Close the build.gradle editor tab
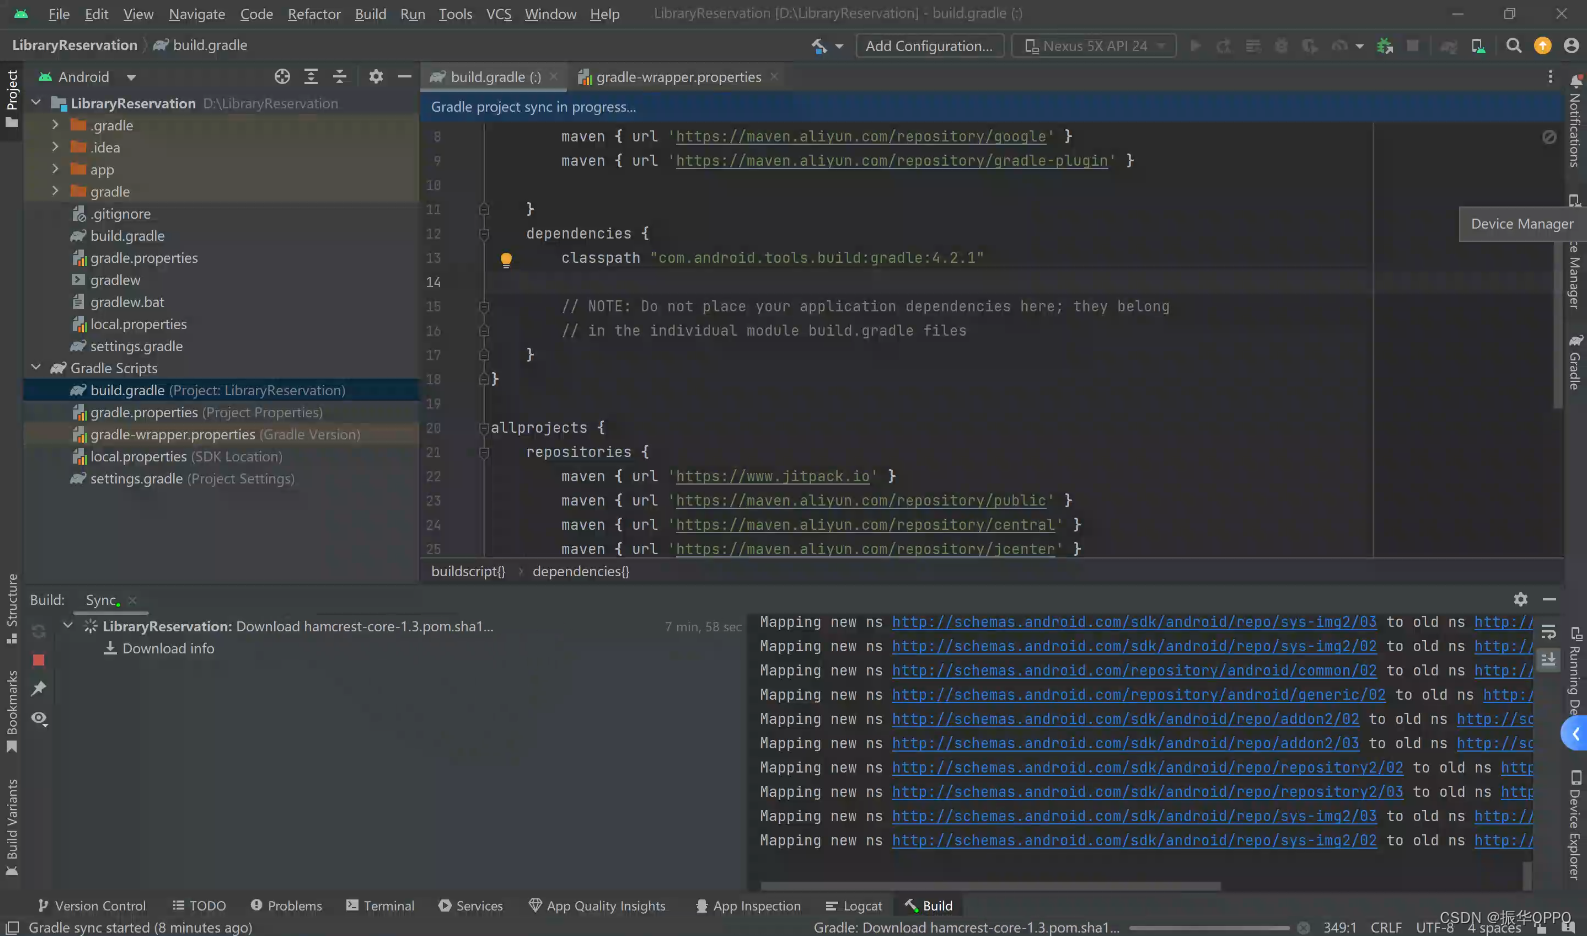Image resolution: width=1587 pixels, height=936 pixels. coord(553,77)
